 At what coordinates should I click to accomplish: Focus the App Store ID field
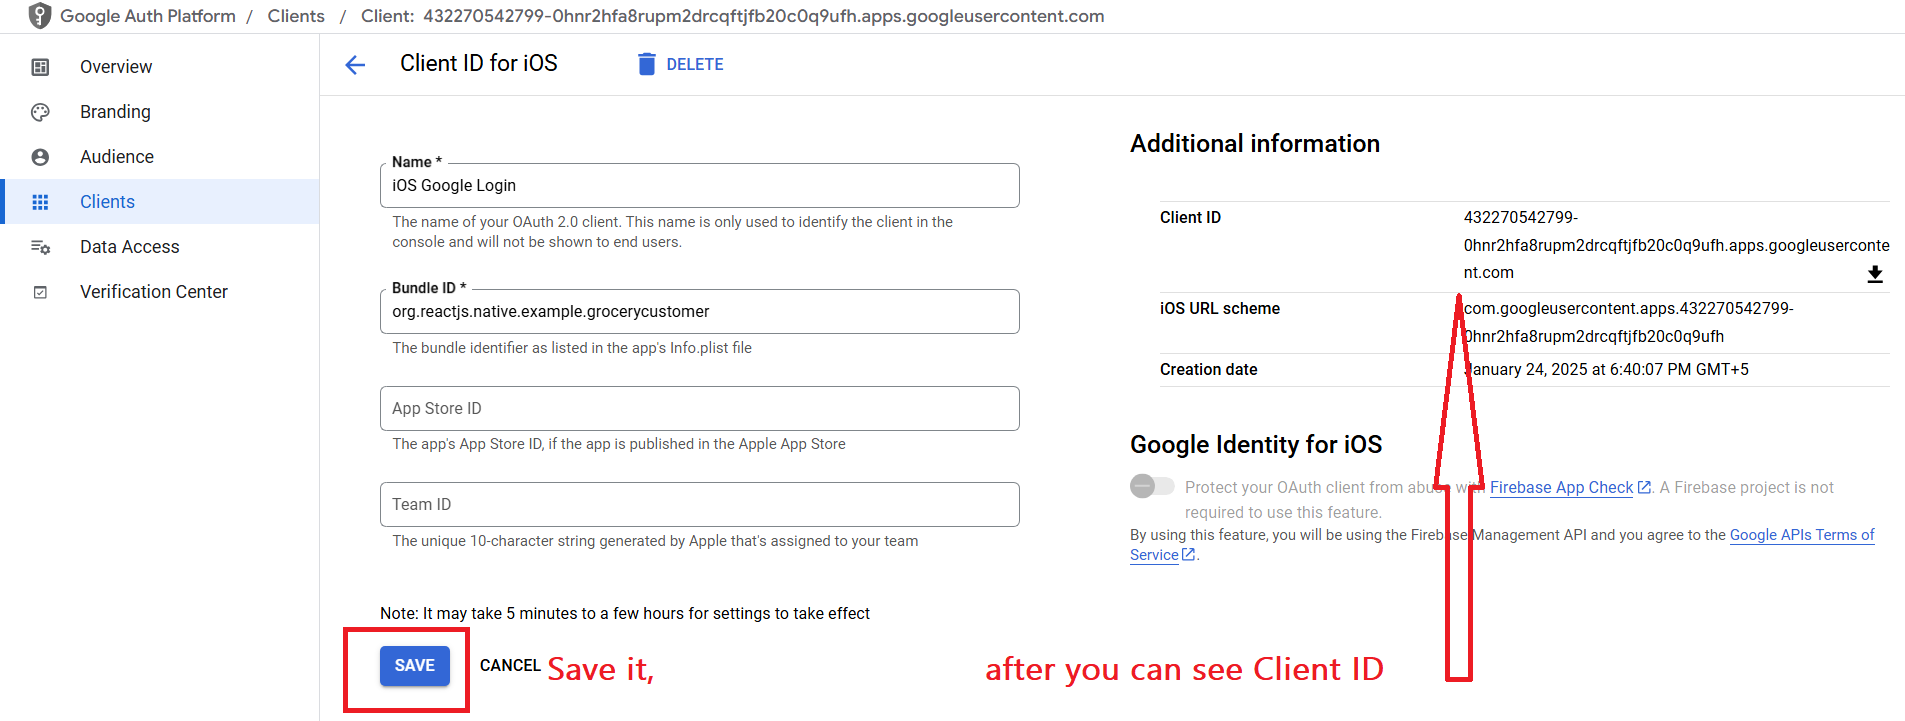pyautogui.click(x=700, y=409)
